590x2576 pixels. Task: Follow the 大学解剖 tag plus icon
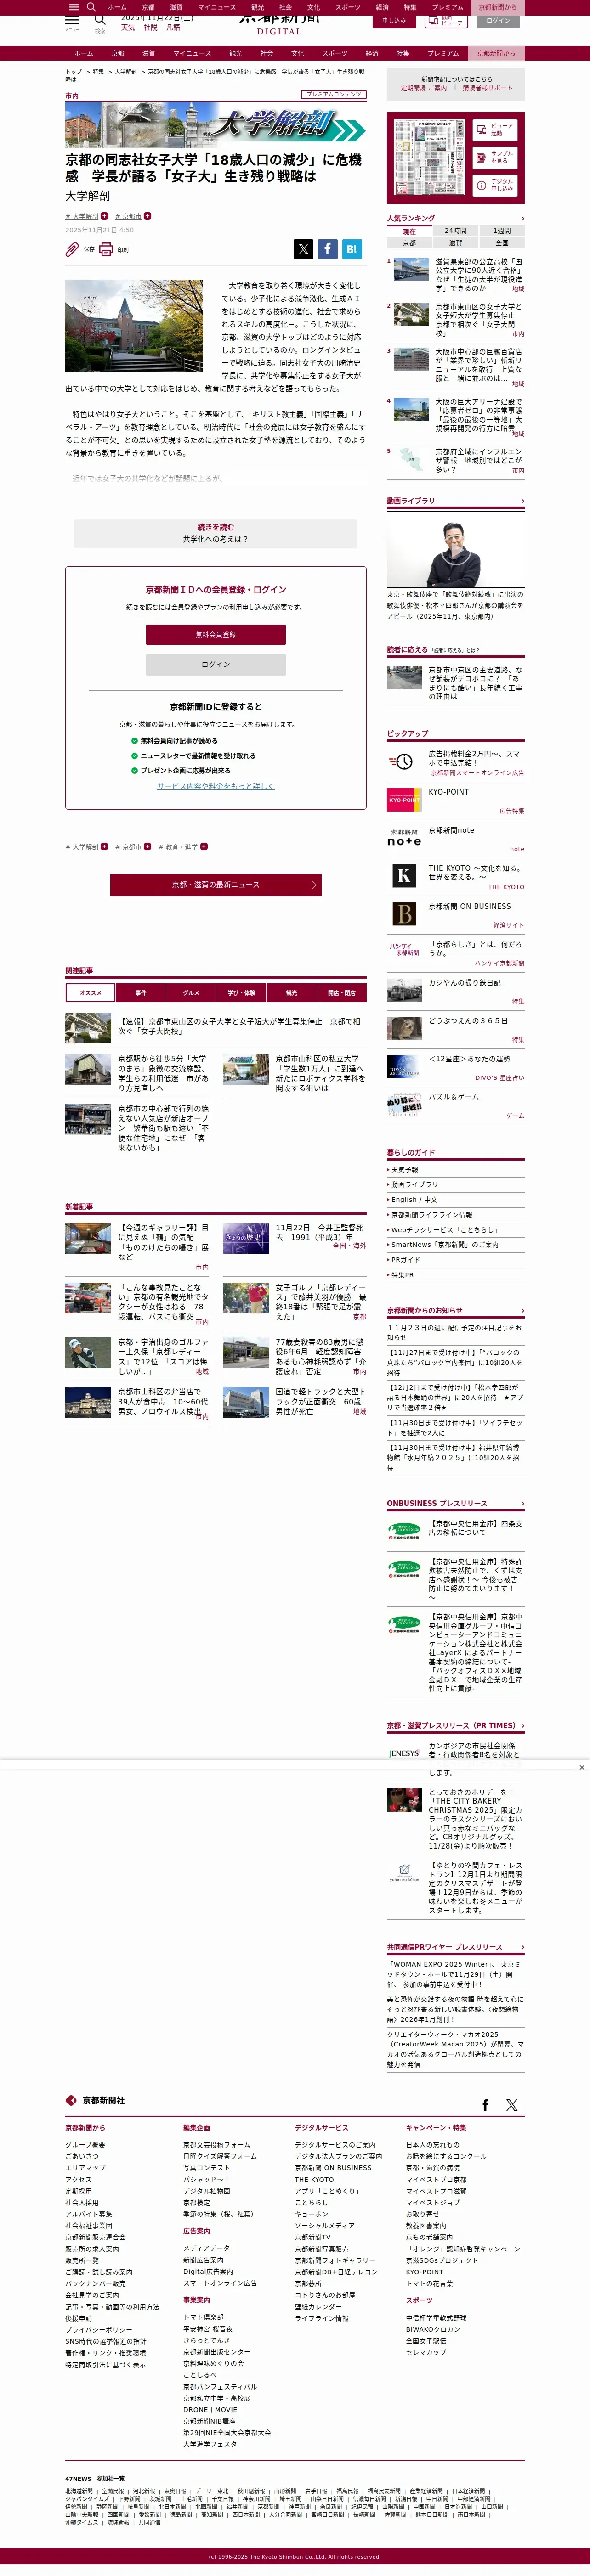tap(104, 216)
